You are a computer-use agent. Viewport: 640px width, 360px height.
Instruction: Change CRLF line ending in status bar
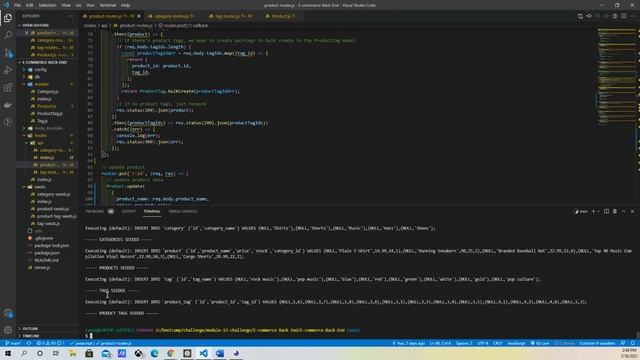tap(497, 343)
